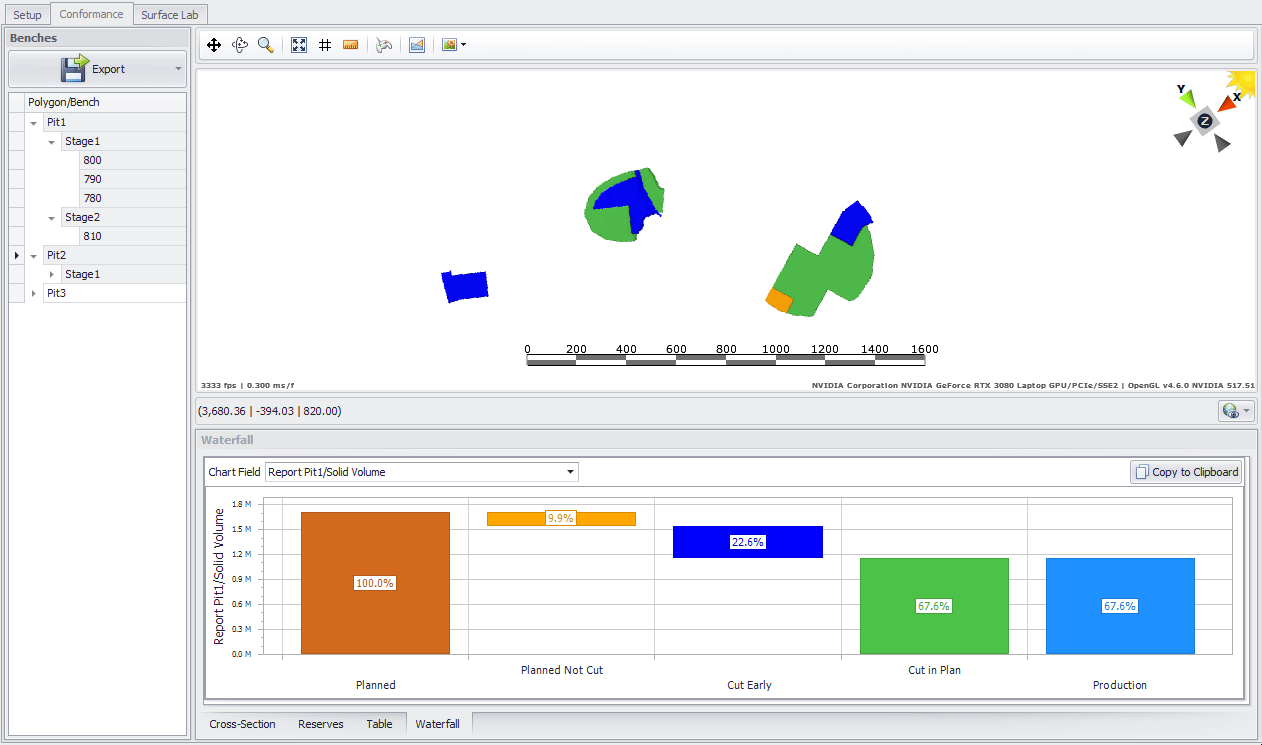Open the Chart Field combo box

pyautogui.click(x=422, y=472)
